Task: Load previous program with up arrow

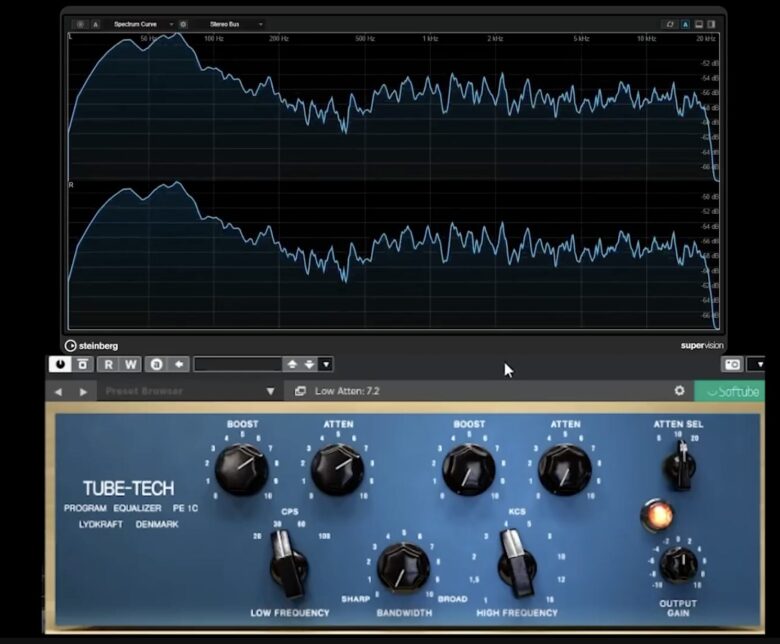Action: point(292,365)
